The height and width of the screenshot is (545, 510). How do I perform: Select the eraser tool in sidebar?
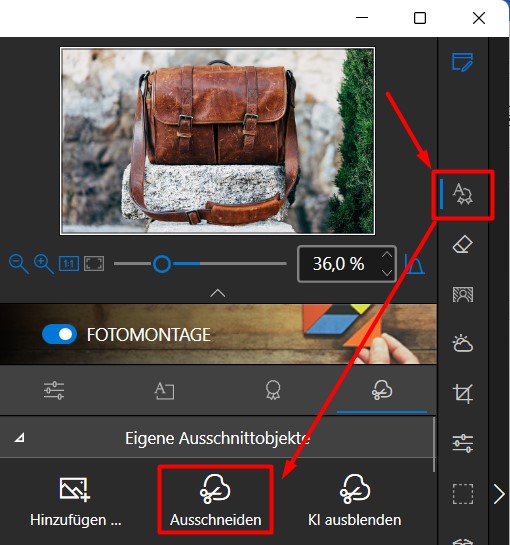click(463, 245)
